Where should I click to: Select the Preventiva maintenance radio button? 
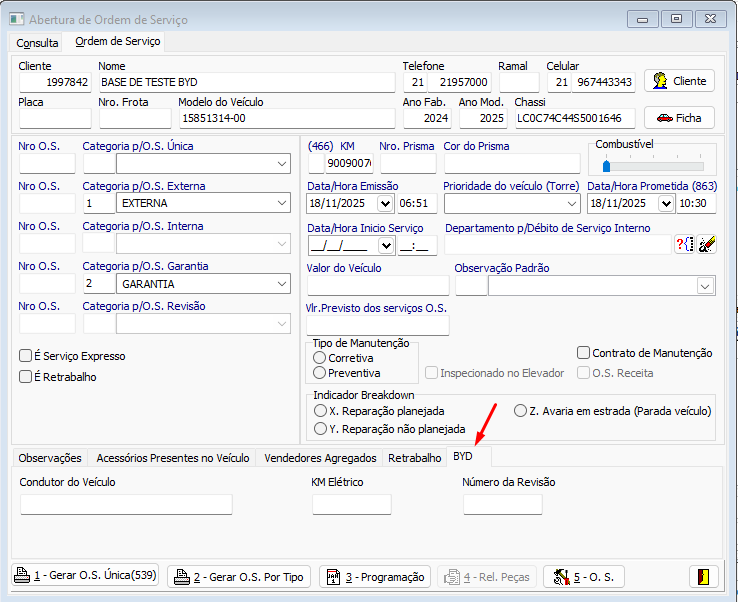(x=320, y=373)
